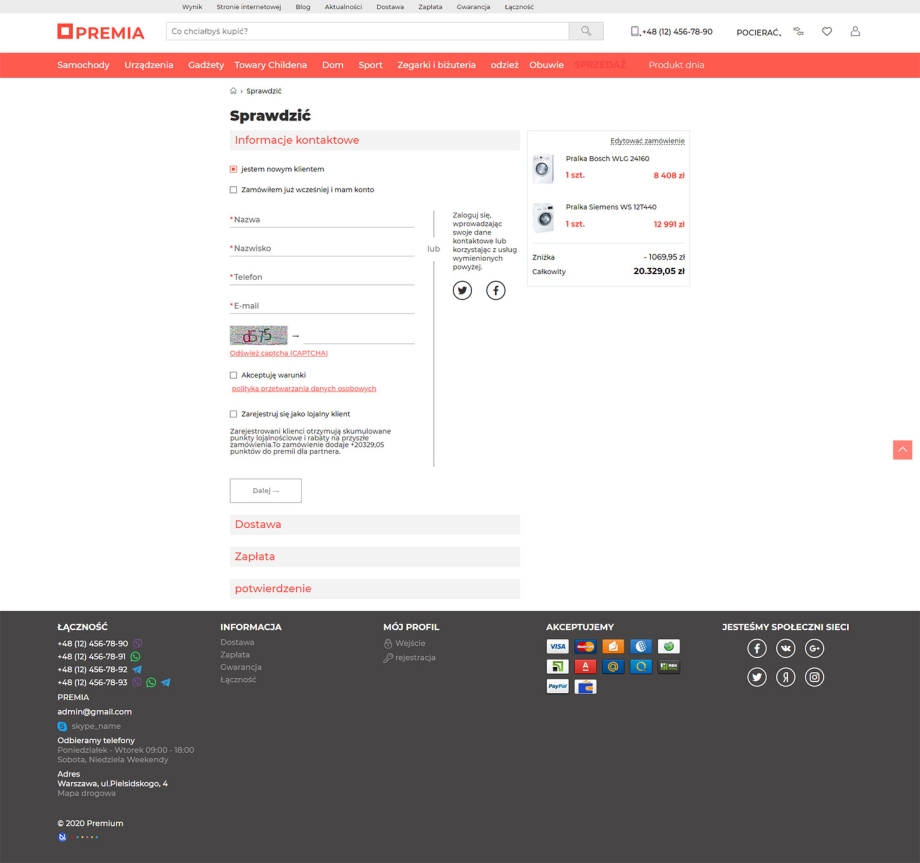
Task: Enable "Zarejestruj się jako lojalny klient"
Action: (x=234, y=414)
